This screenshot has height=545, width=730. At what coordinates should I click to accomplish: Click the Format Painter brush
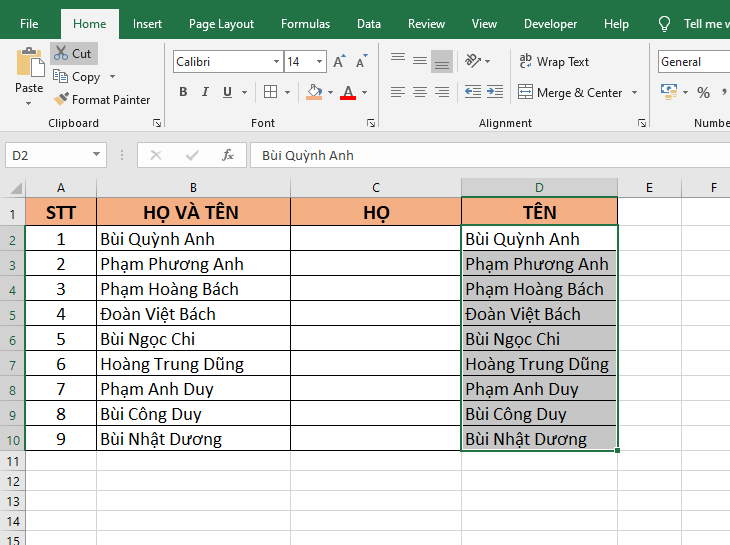pyautogui.click(x=61, y=99)
